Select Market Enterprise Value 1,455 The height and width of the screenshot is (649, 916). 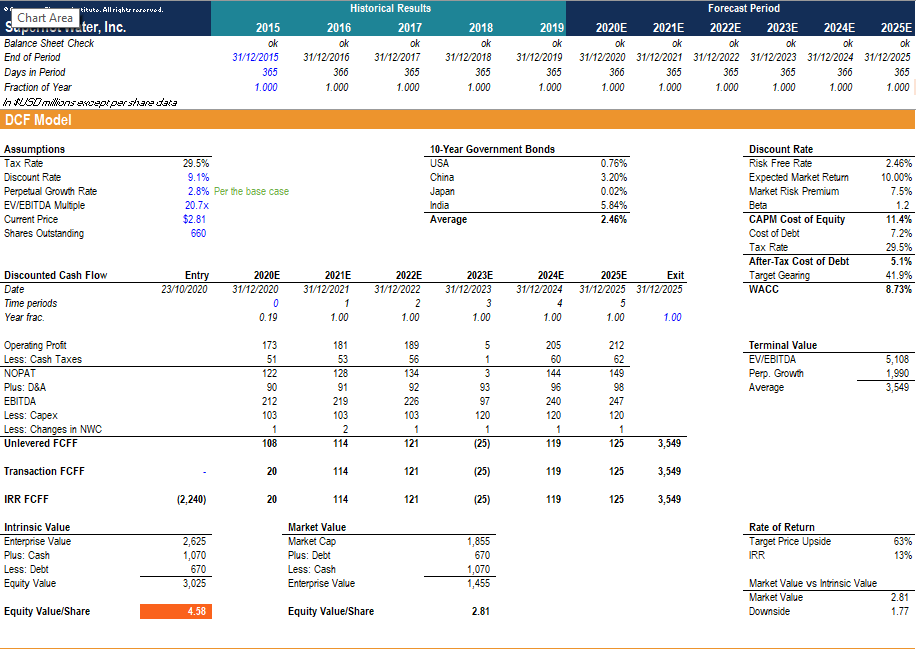[478, 584]
